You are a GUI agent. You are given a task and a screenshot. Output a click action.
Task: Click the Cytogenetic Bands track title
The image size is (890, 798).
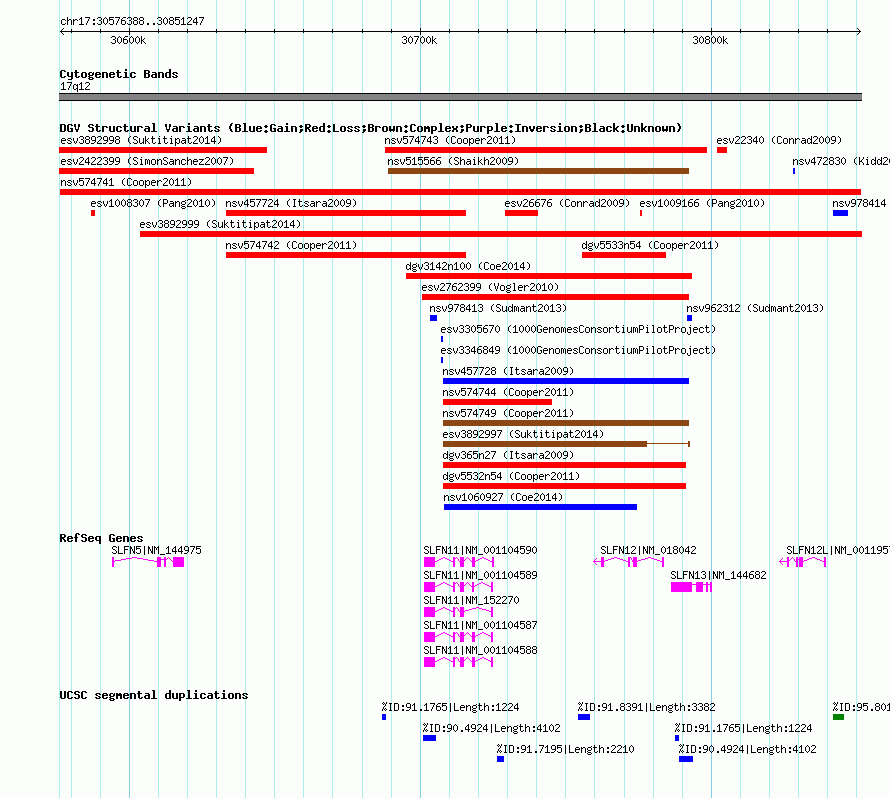tap(119, 74)
